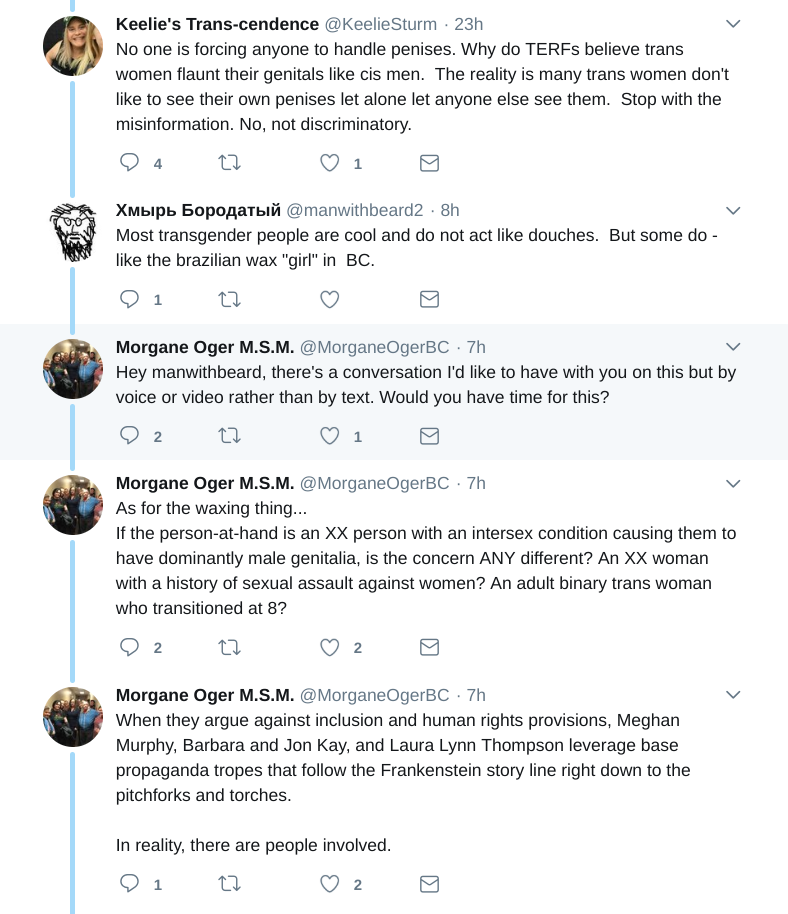Message the 'pitchforks and torches' tweet
Viewport: 788px width, 914px height.
pos(429,884)
